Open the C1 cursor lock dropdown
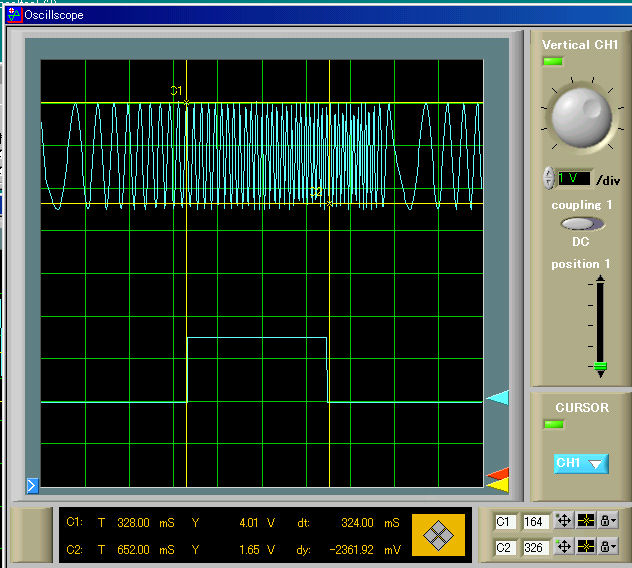Viewport: 632px width, 568px height. click(x=608, y=521)
